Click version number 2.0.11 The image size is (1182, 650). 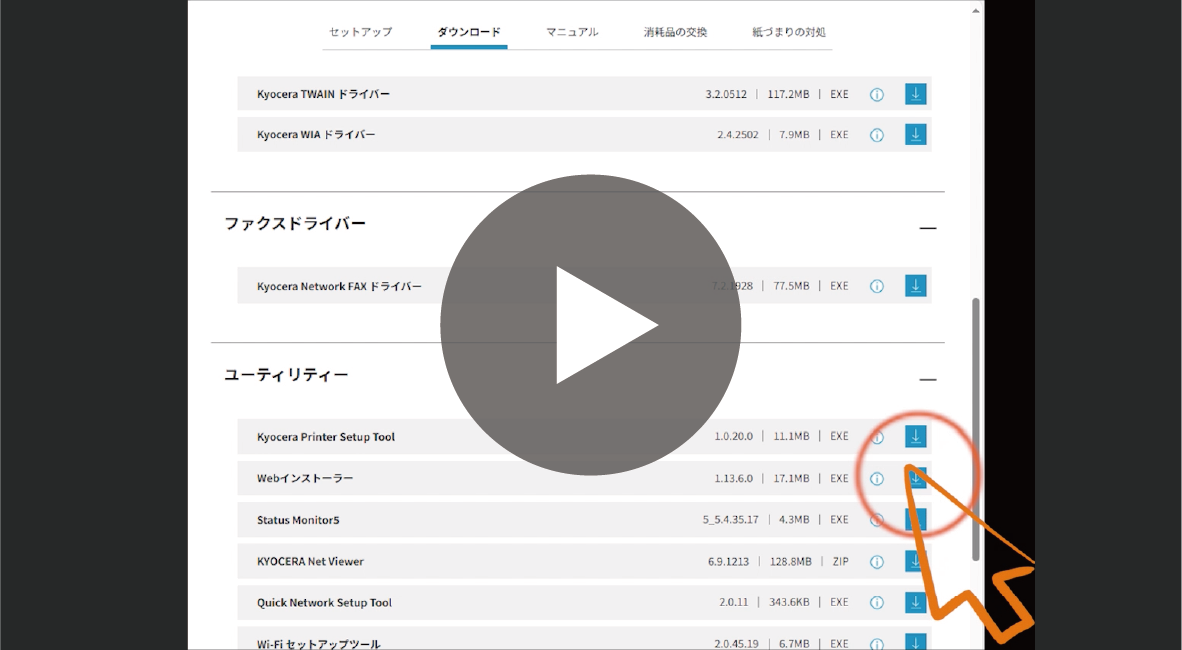(x=733, y=602)
